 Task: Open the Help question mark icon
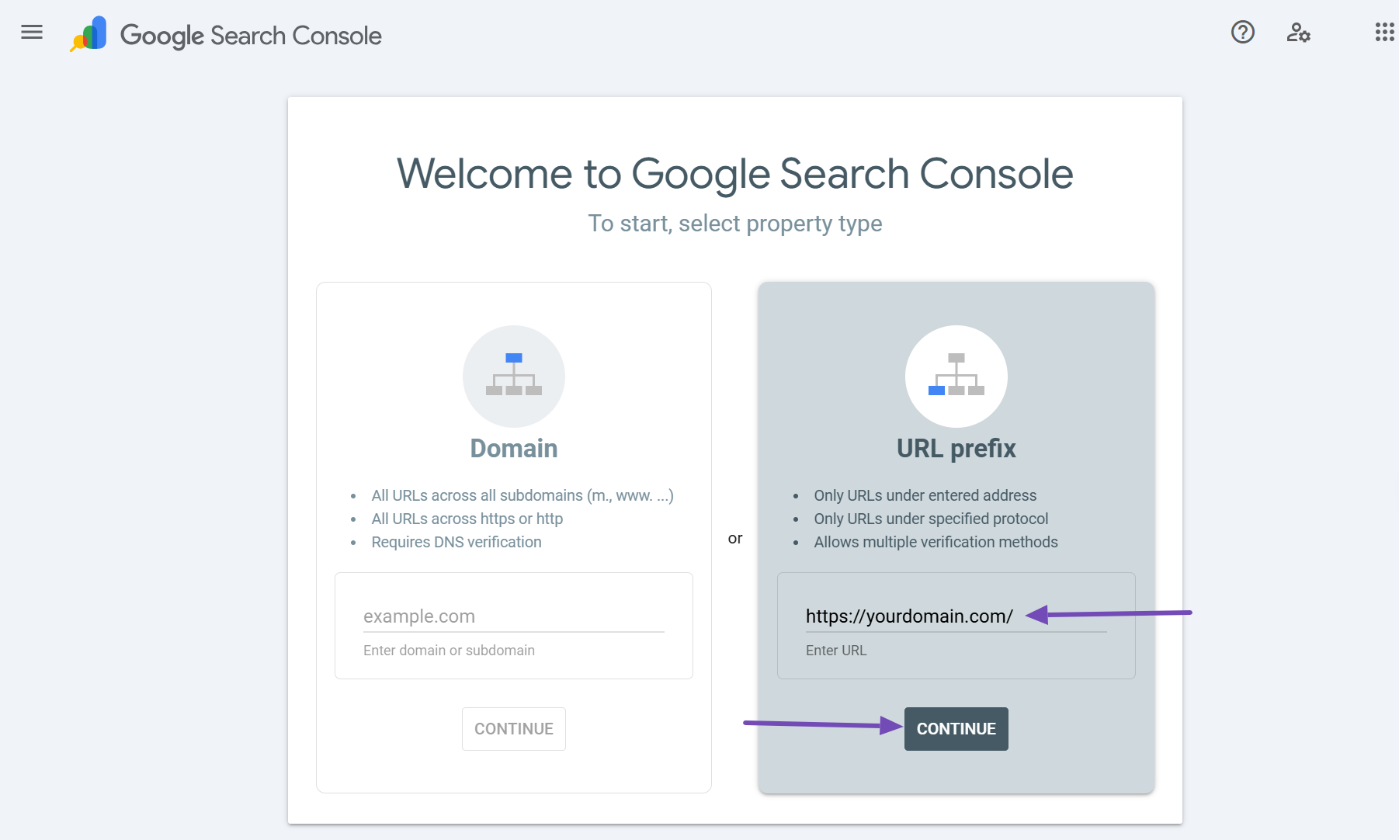point(1242,32)
